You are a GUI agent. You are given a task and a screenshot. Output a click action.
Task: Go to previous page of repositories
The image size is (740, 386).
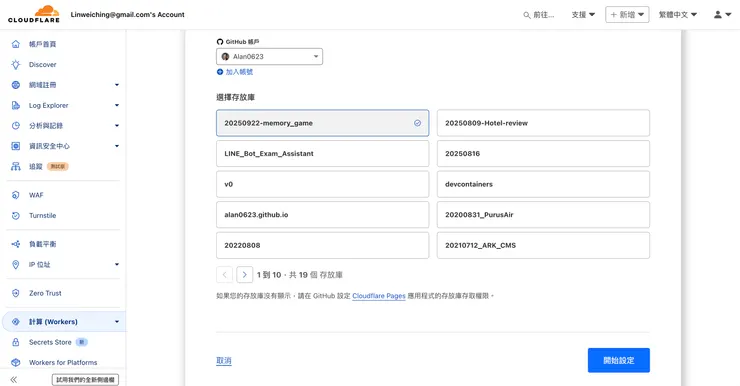pyautogui.click(x=224, y=275)
